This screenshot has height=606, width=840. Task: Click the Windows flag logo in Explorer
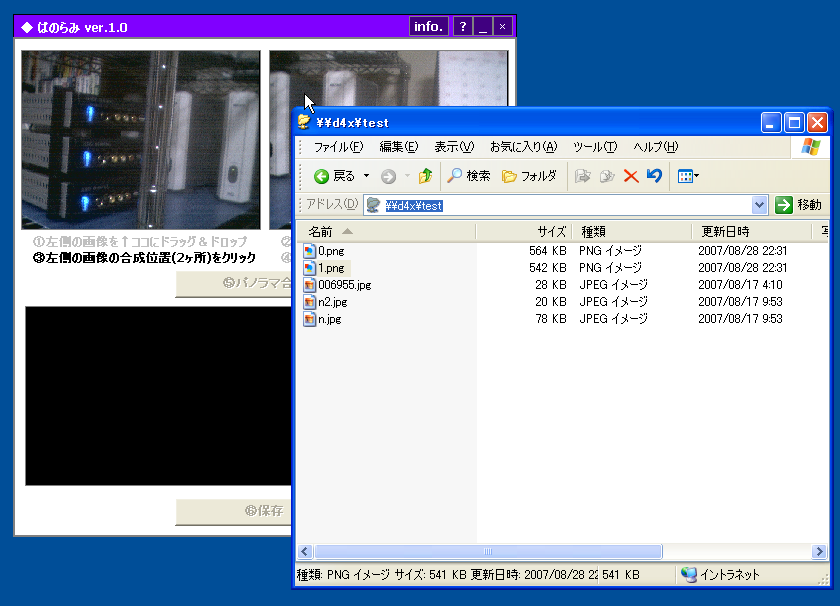811,147
